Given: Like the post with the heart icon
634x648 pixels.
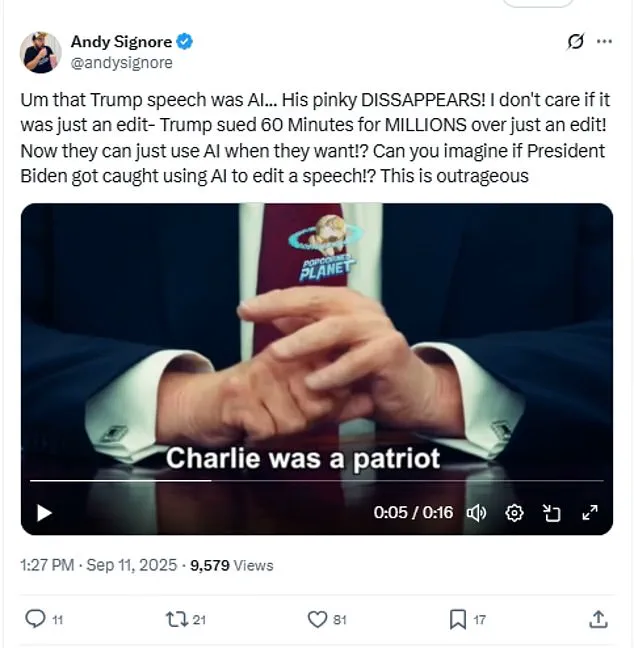Looking at the screenshot, I should (x=318, y=620).
